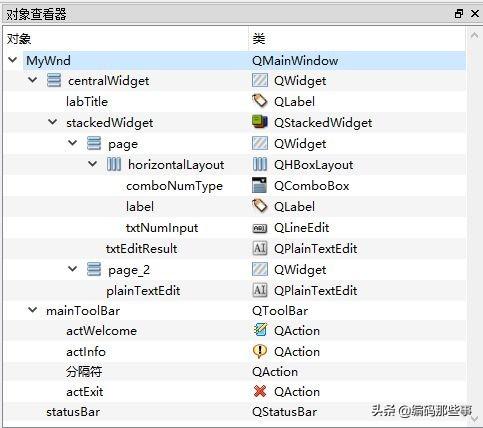Click the QStackedWidget class text
Screen dimensions: 483x428
point(323,123)
